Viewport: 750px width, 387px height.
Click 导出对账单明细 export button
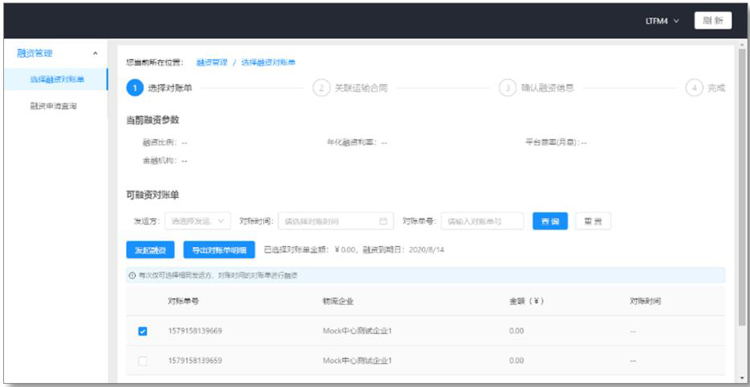(219, 250)
